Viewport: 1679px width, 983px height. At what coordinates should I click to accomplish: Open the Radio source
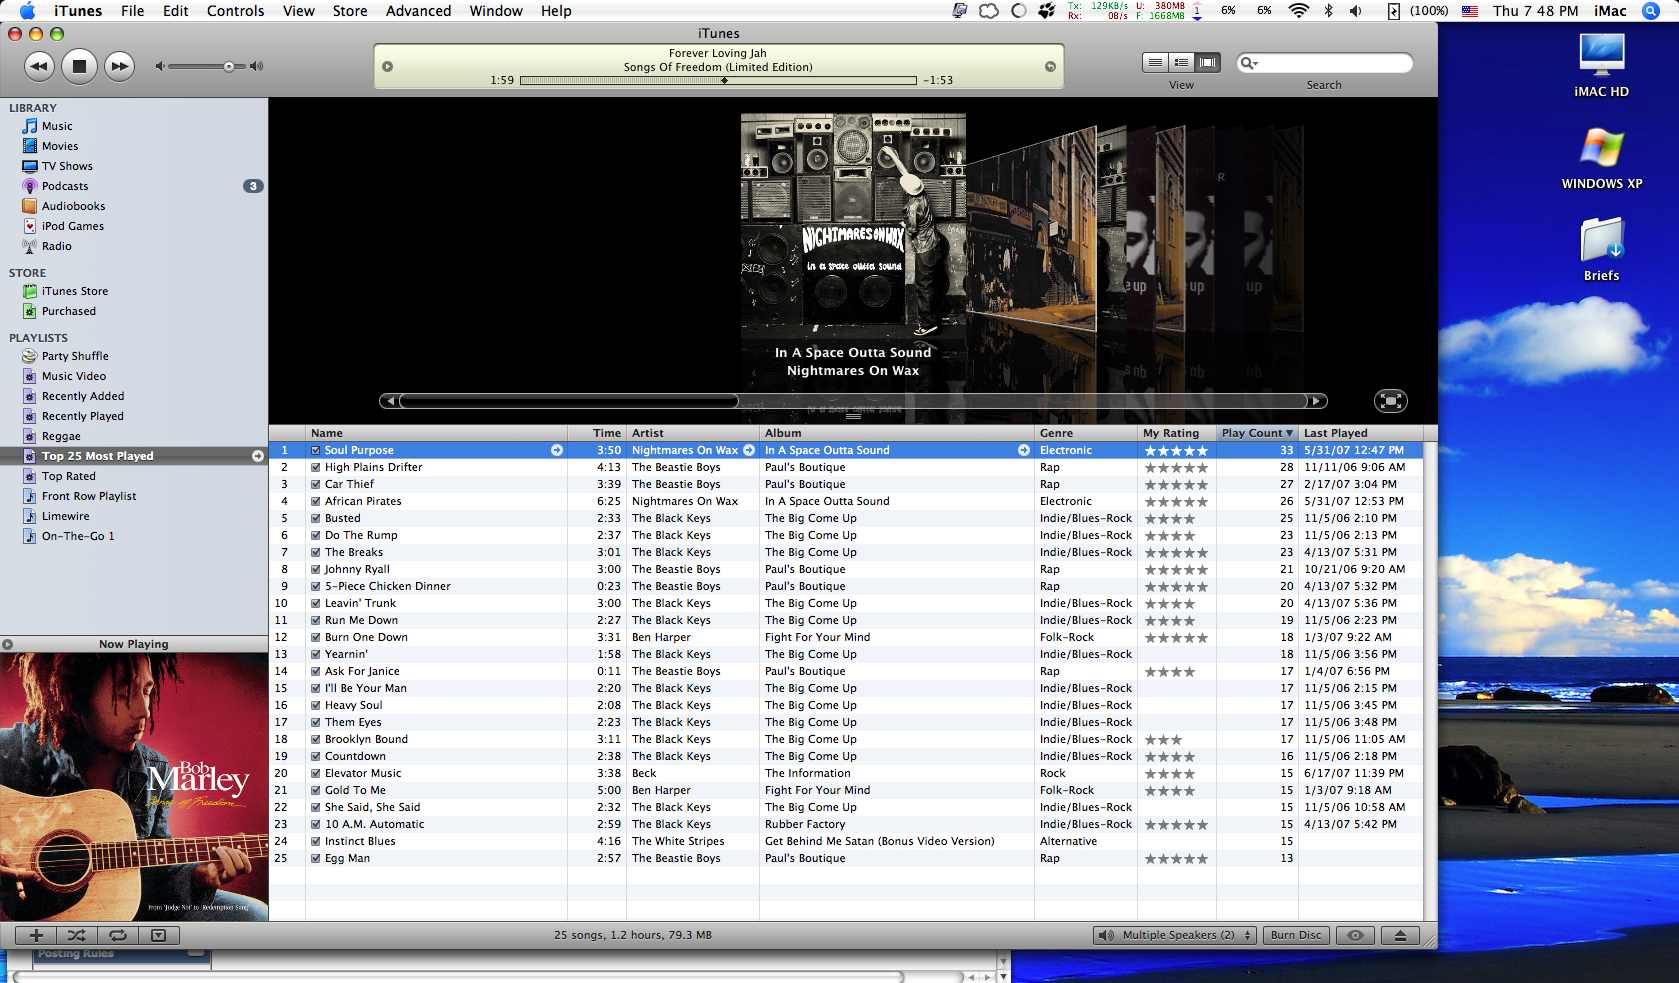point(56,246)
